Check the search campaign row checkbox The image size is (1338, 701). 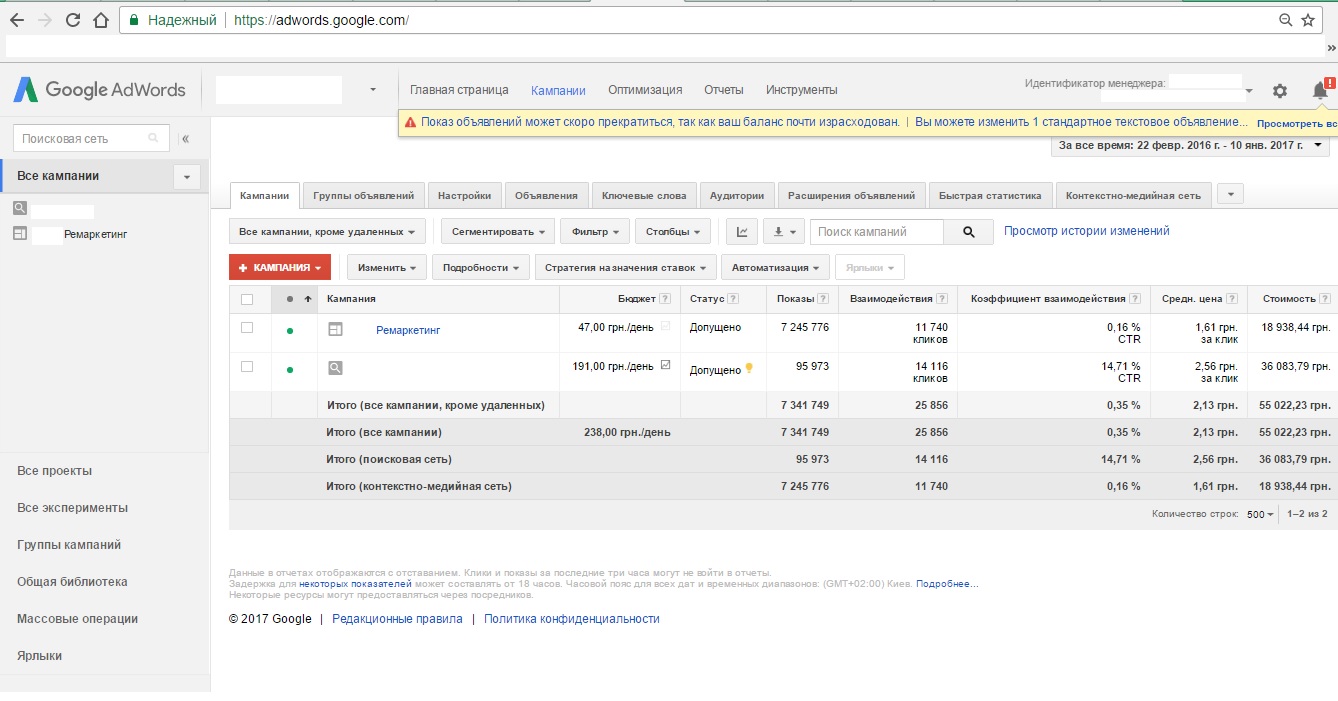(247, 367)
